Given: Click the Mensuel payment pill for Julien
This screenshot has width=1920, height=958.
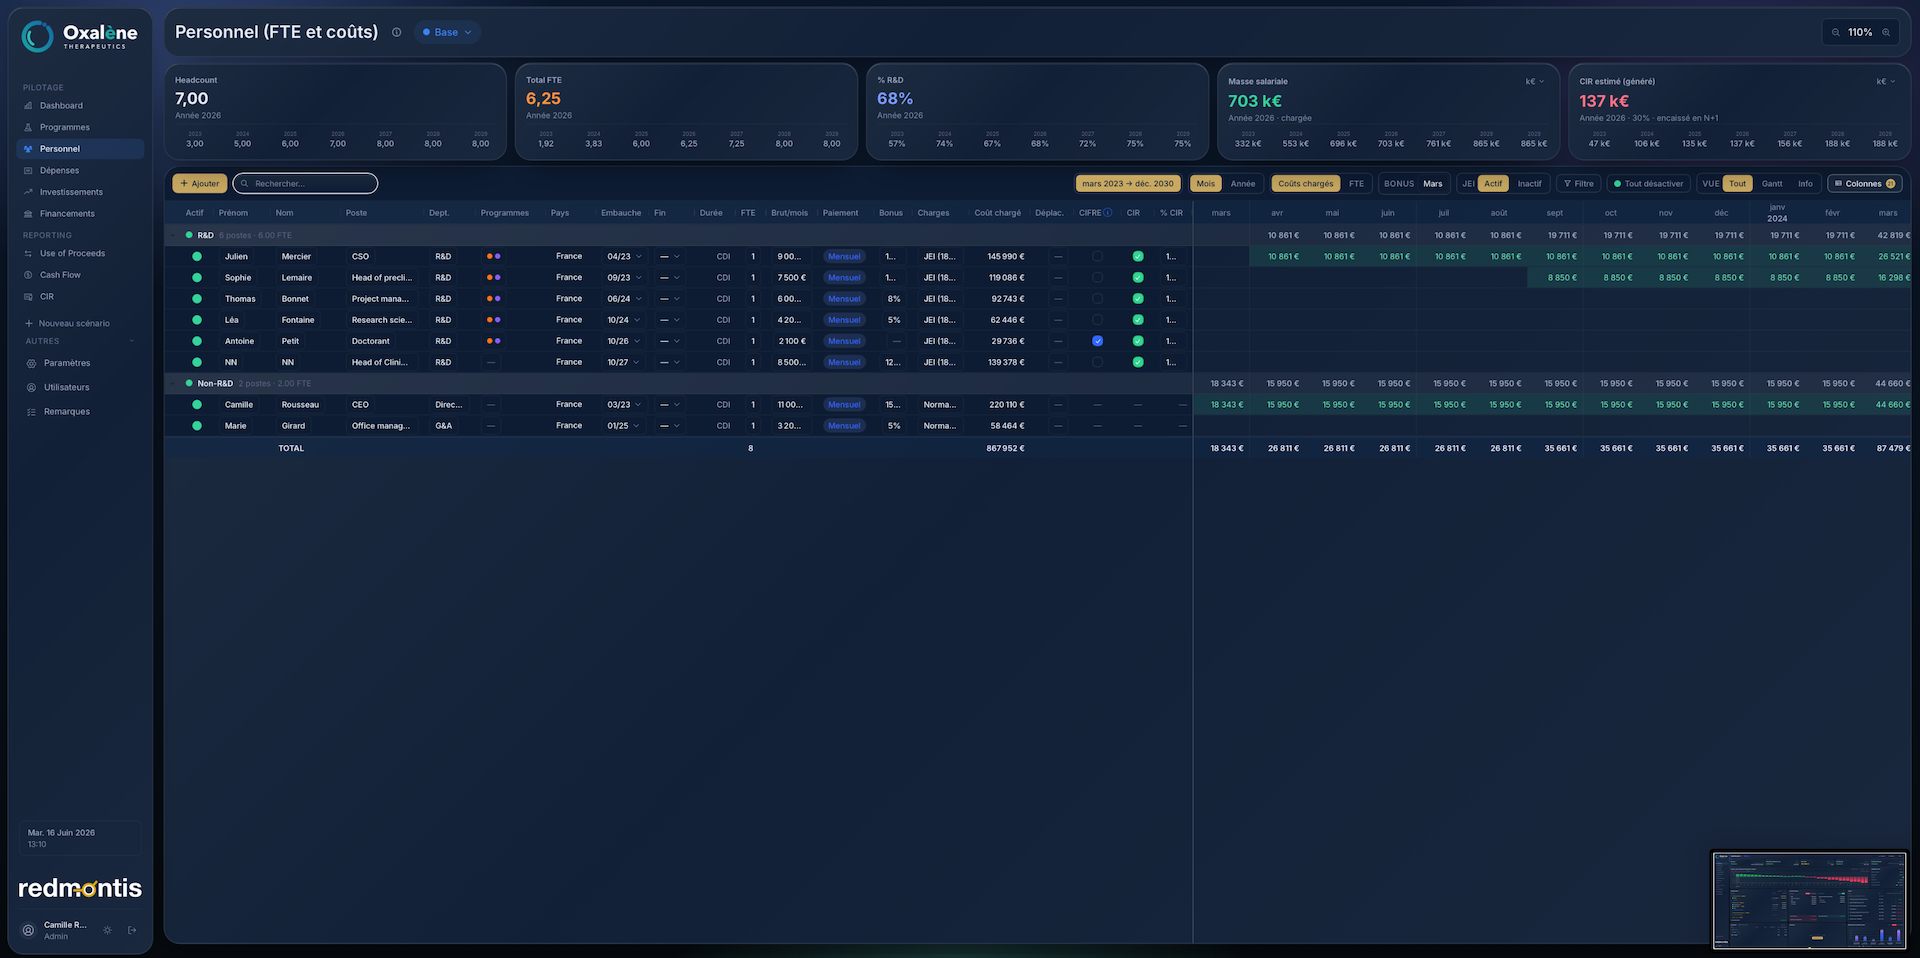Looking at the screenshot, I should [x=844, y=257].
